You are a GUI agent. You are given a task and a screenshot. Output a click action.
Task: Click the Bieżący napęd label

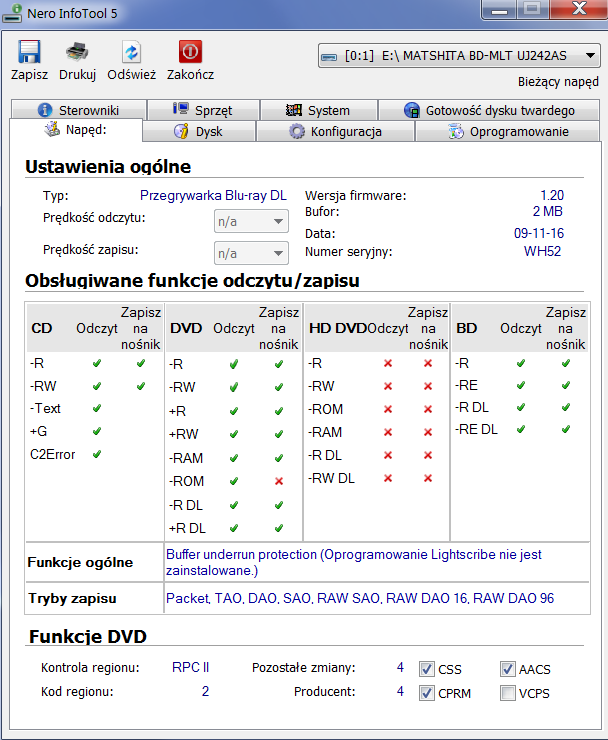(558, 82)
